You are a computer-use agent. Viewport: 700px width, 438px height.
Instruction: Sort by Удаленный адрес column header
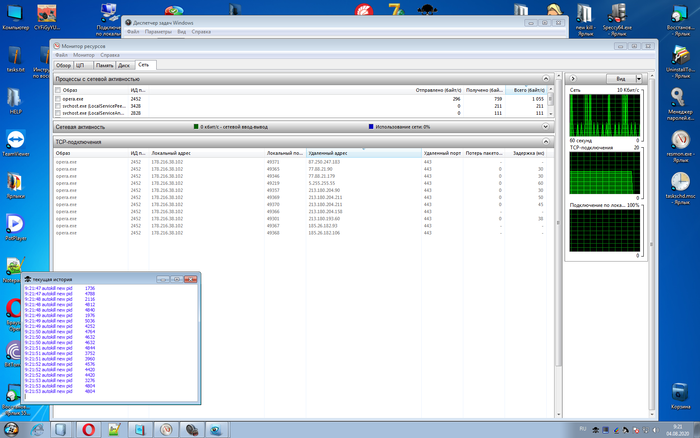(330, 153)
